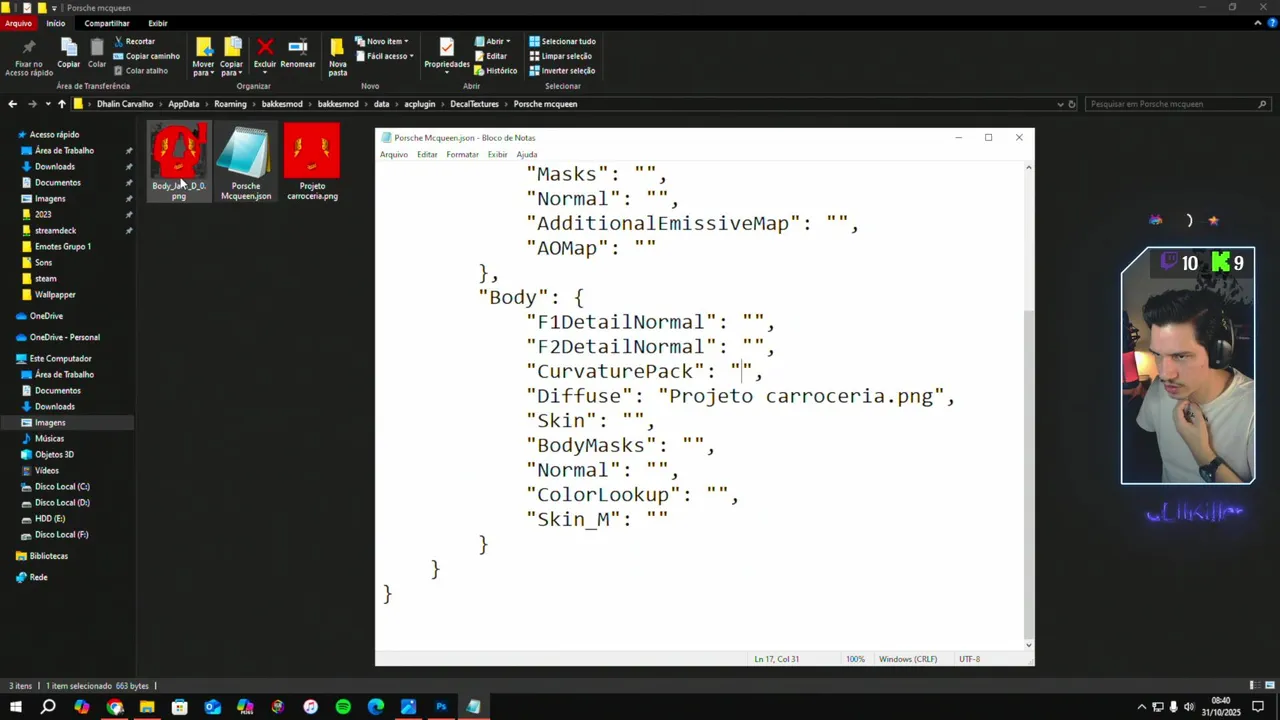Open the Abrir dropdown in ribbon
1280x720 pixels.
(x=493, y=41)
